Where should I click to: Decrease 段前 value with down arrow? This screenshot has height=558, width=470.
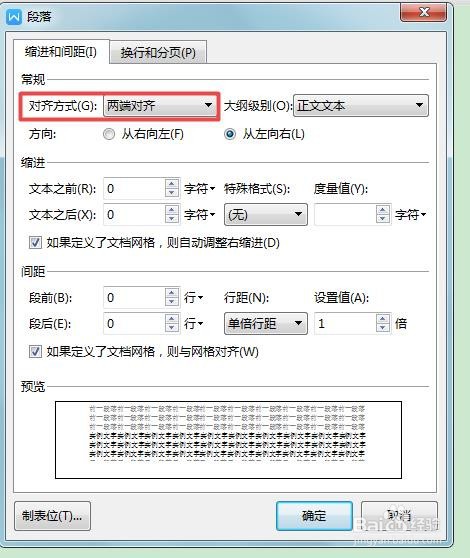point(172,302)
